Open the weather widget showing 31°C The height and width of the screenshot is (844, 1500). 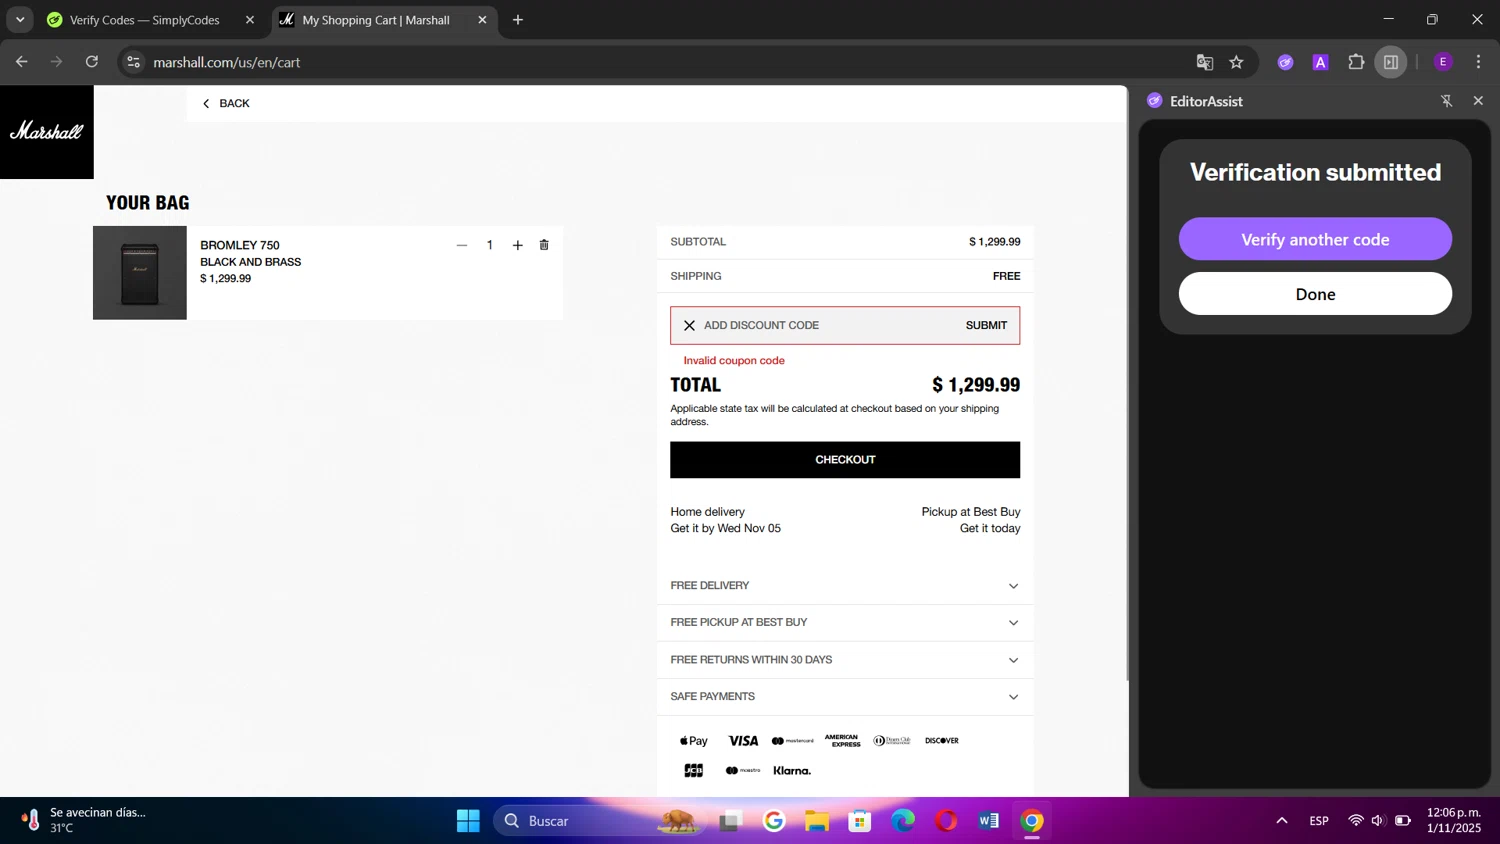(x=84, y=821)
